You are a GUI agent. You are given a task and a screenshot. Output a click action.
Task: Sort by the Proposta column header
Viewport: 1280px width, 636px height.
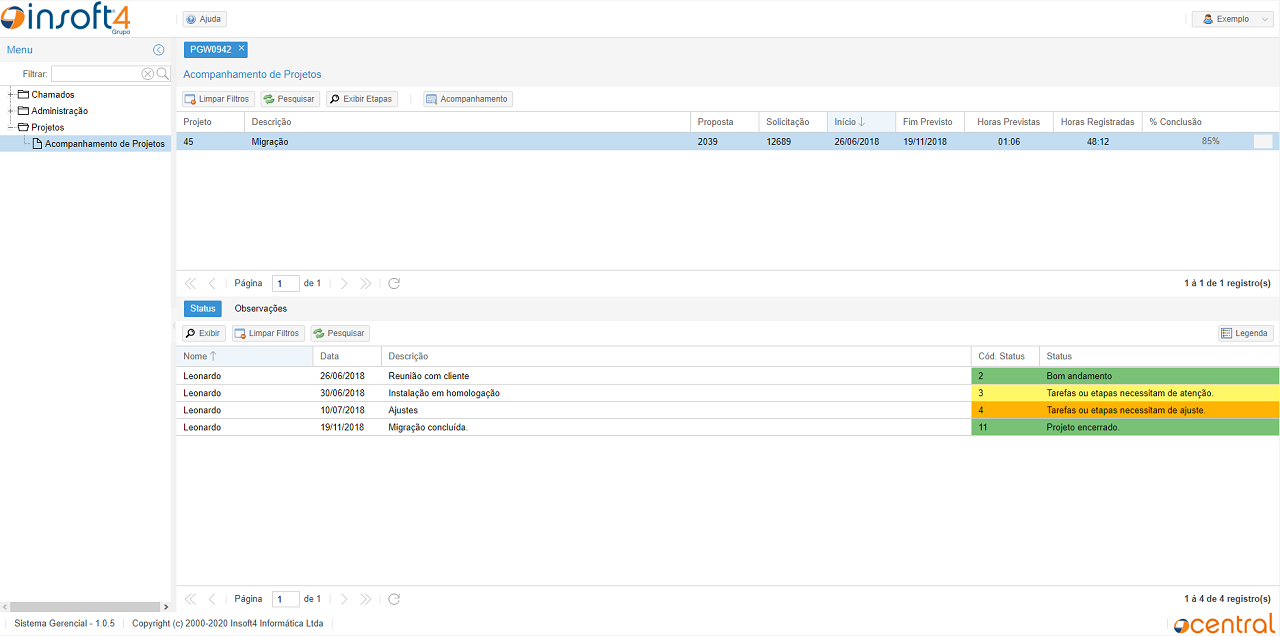pos(725,122)
